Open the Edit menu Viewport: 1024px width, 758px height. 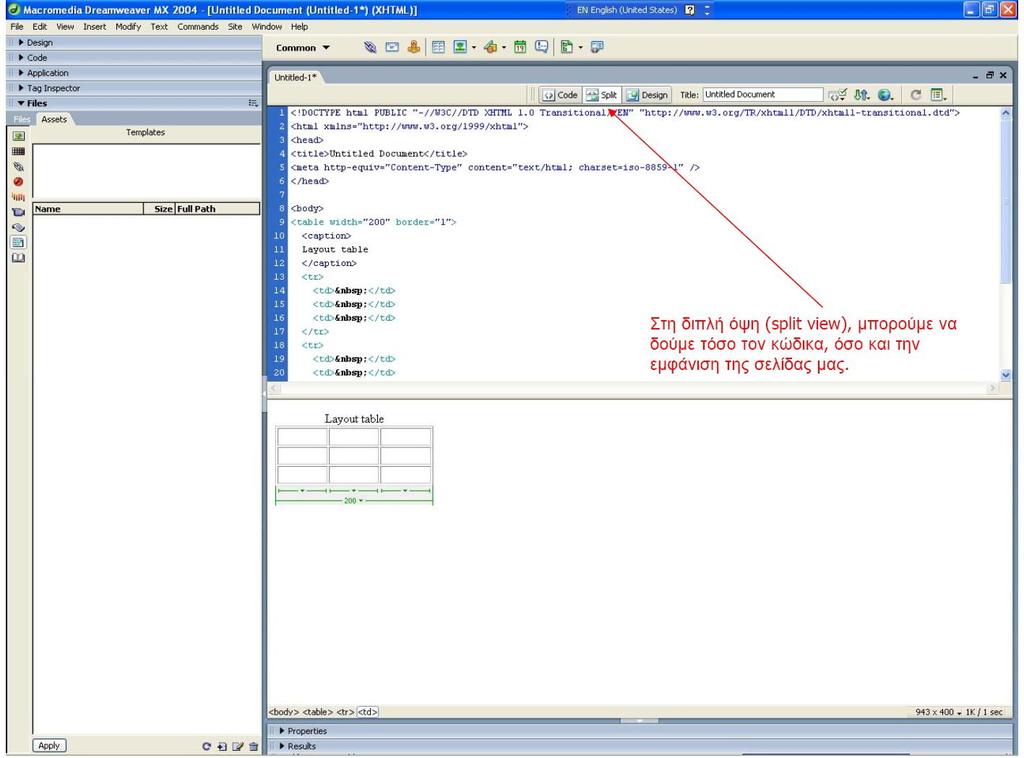coord(40,27)
